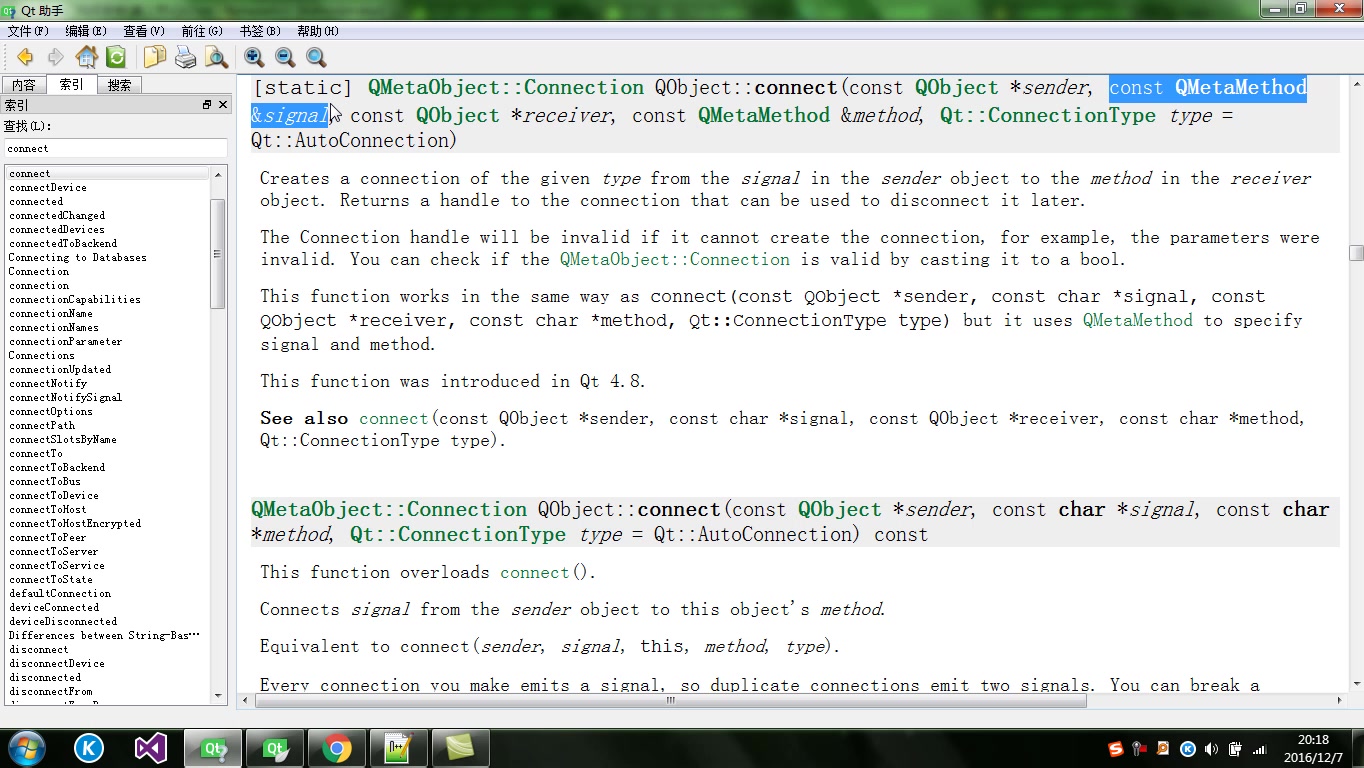Select index entry connectToBus
1364x768 pixels.
45,482
